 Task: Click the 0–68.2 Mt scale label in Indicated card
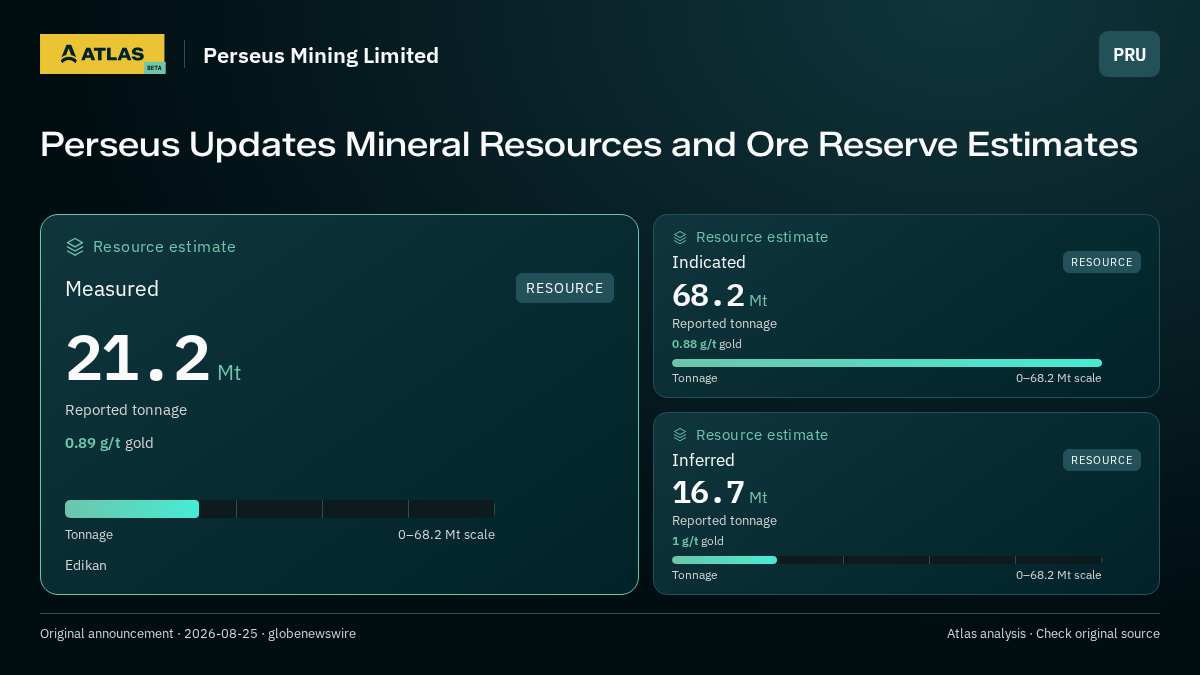coord(1058,378)
